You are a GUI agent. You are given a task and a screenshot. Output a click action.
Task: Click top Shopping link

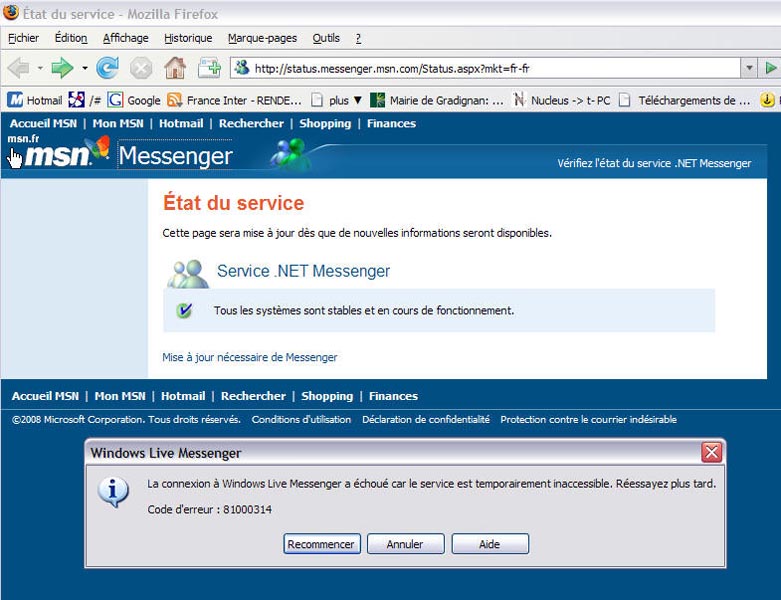(325, 123)
